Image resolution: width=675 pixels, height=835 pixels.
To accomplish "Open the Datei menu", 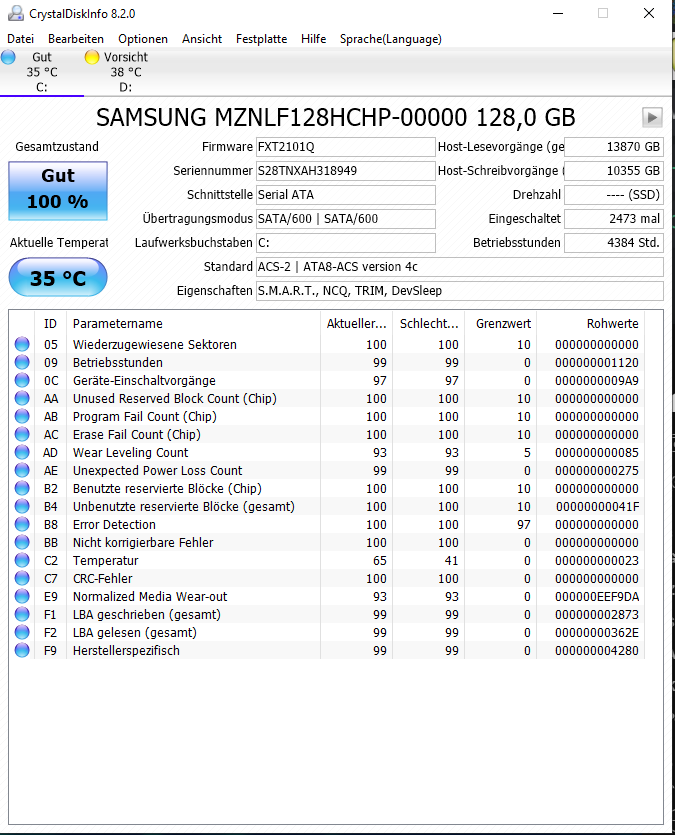I will (21, 39).
